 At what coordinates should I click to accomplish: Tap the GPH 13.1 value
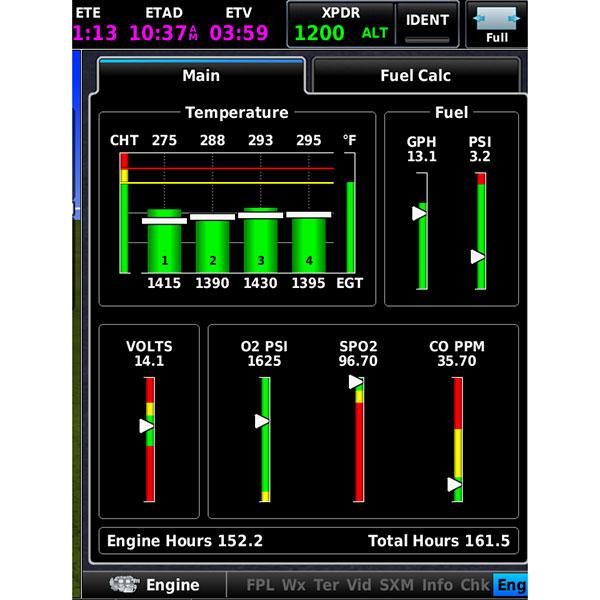[422, 157]
